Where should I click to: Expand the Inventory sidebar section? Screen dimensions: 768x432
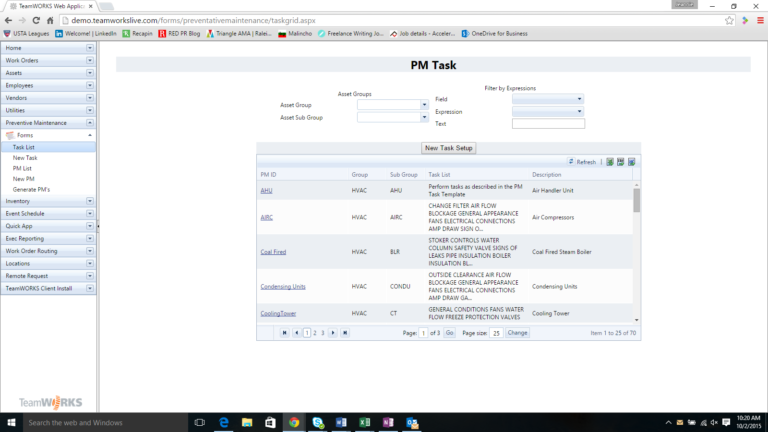coord(90,201)
